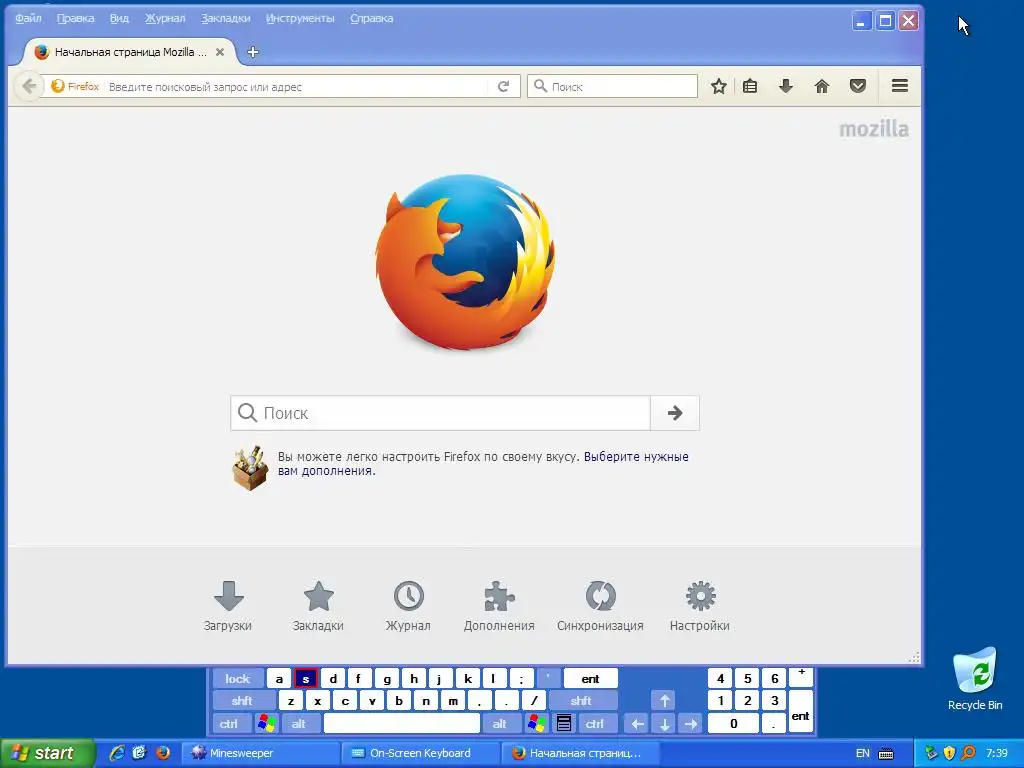Toggle the lock key on on-screen keyboard
Viewport: 1024px width, 768px height.
click(x=238, y=679)
